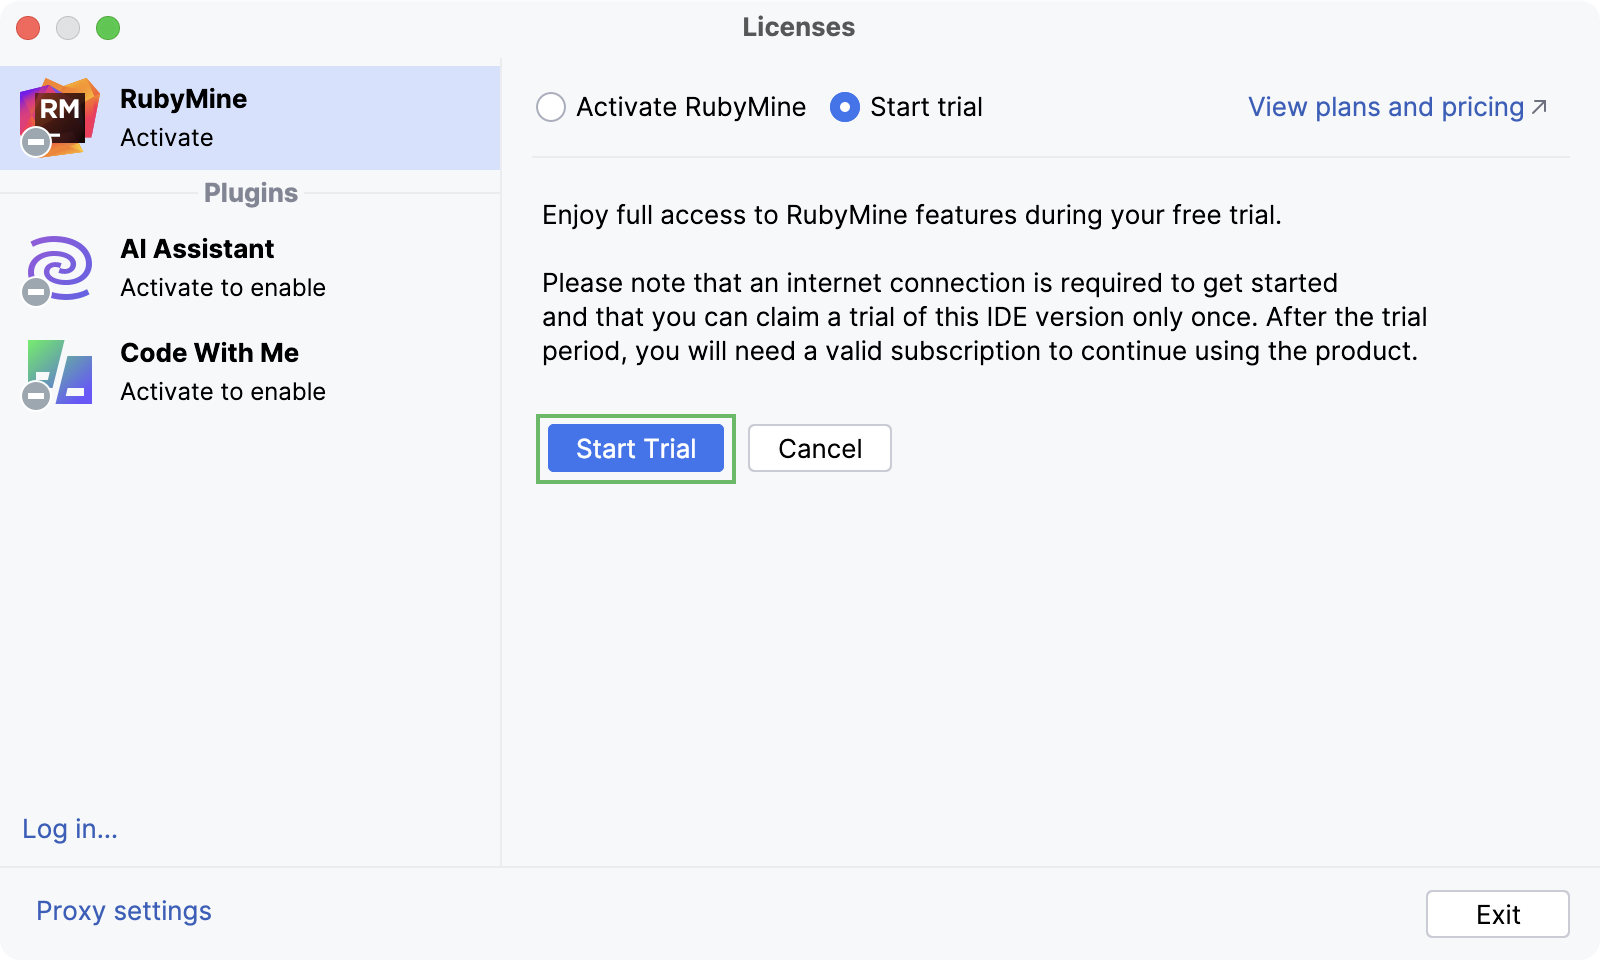Click the external-link arrow beside pricing link

[1539, 106]
